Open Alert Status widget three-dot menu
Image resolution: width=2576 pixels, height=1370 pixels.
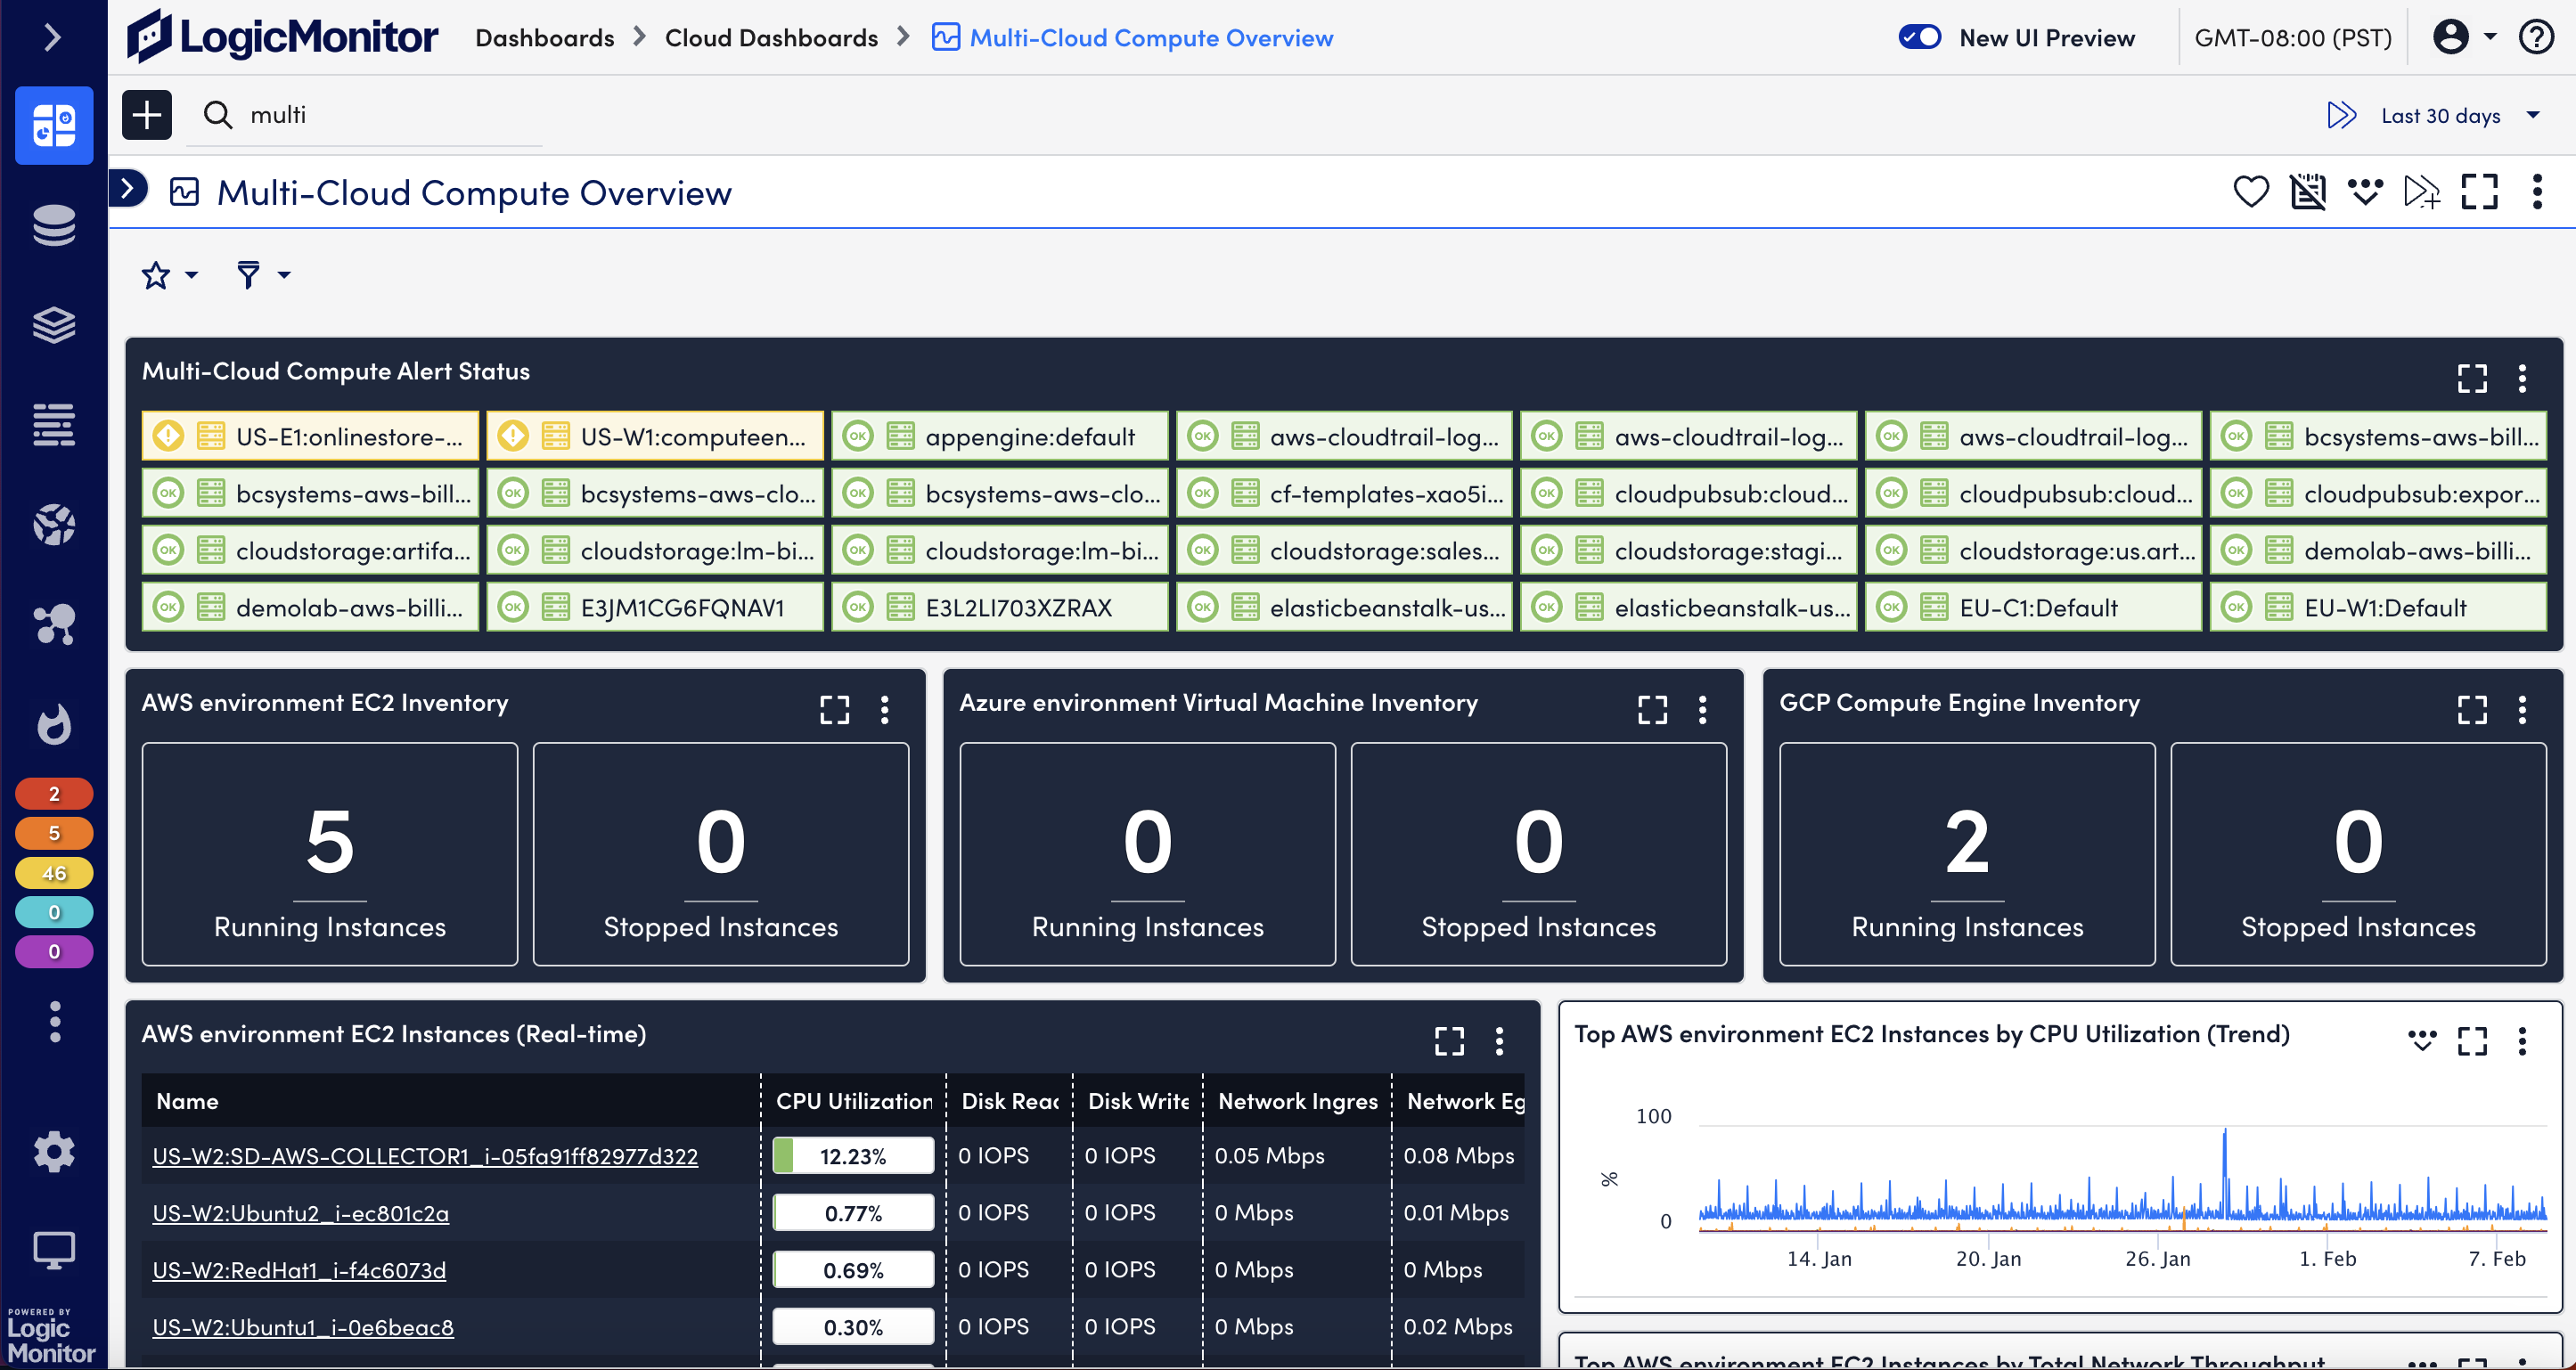[x=2522, y=377]
